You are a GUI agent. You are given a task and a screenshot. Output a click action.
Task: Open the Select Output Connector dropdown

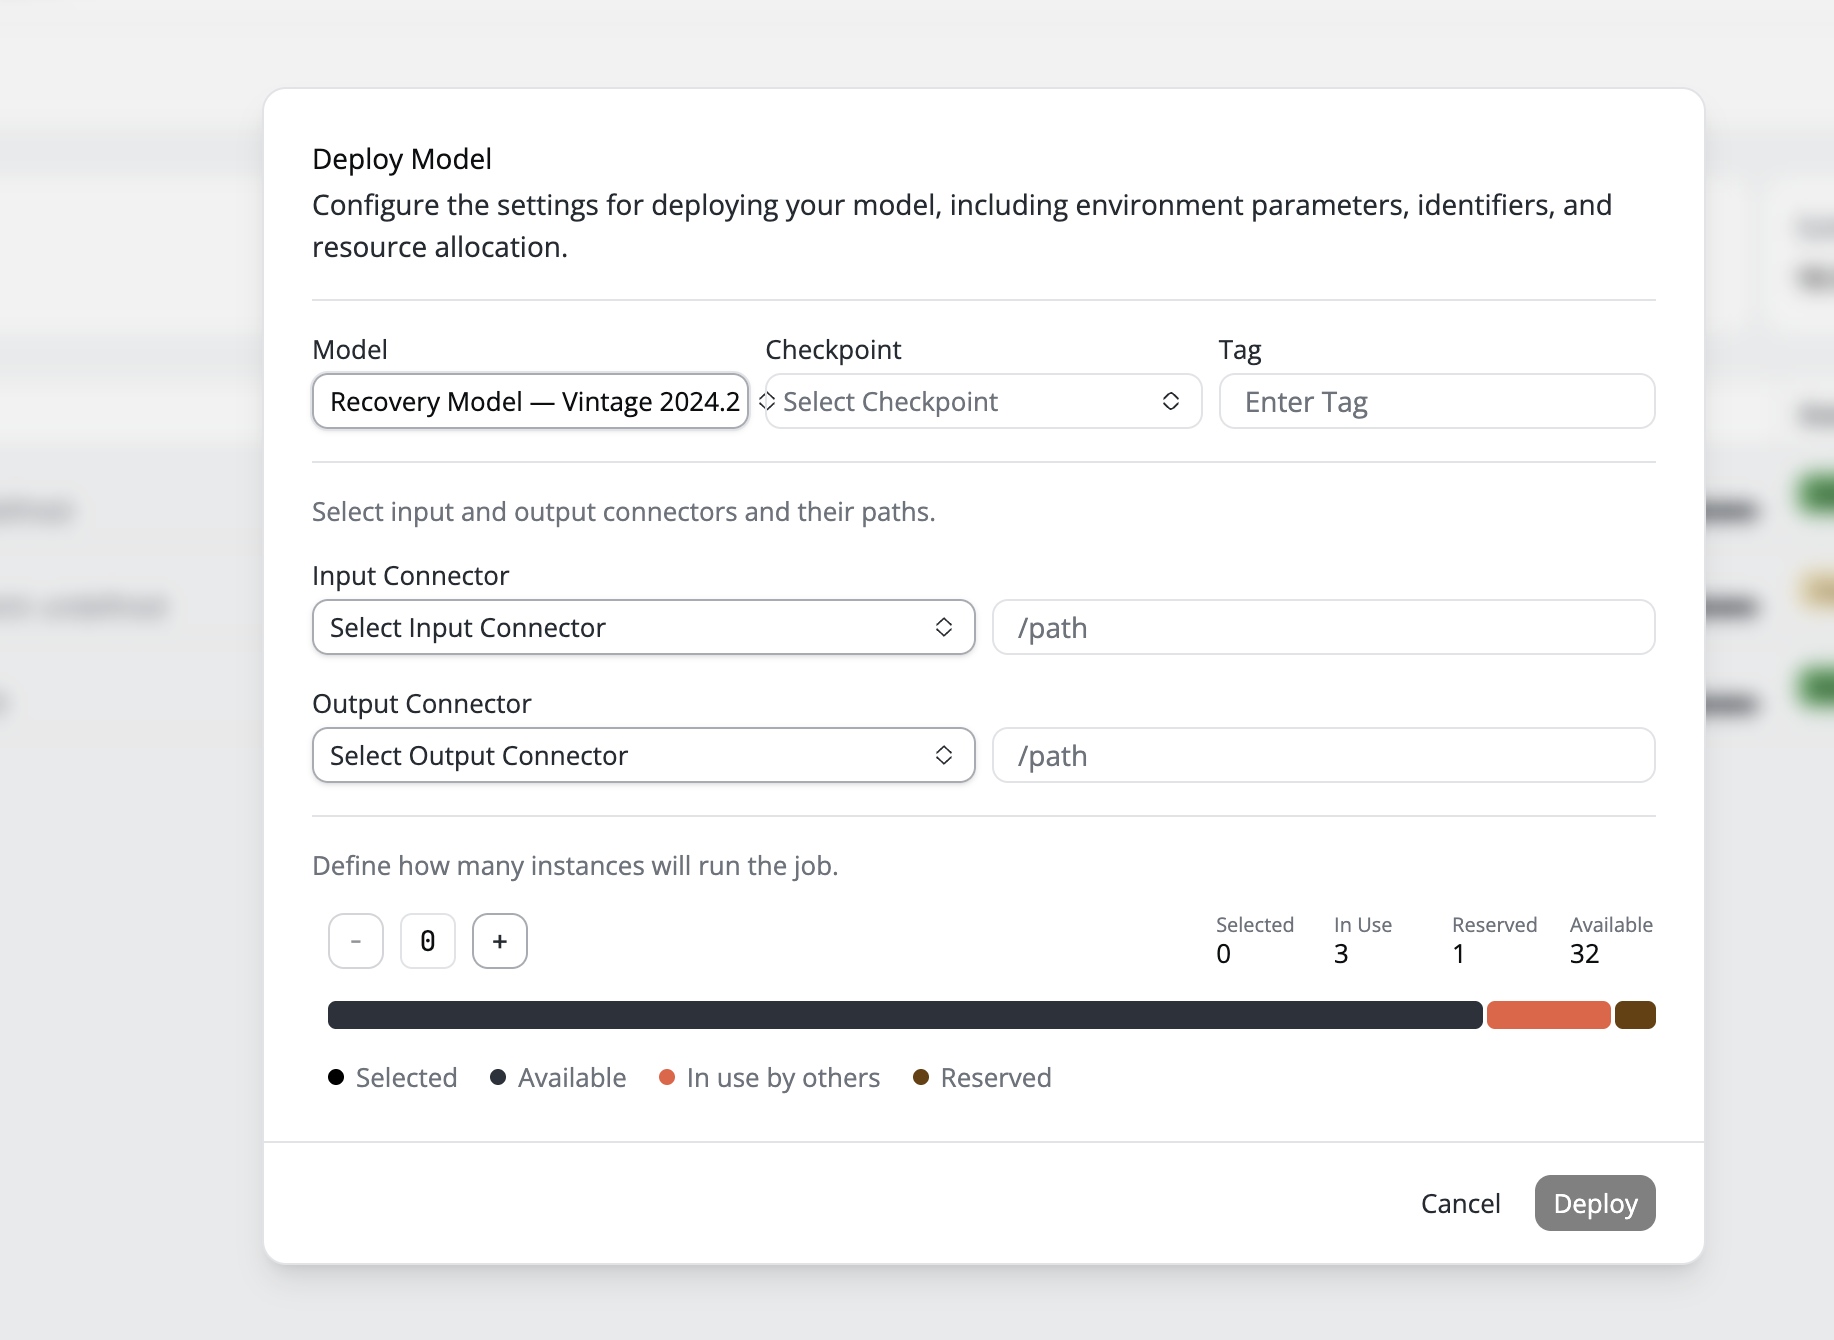pyautogui.click(x=643, y=755)
